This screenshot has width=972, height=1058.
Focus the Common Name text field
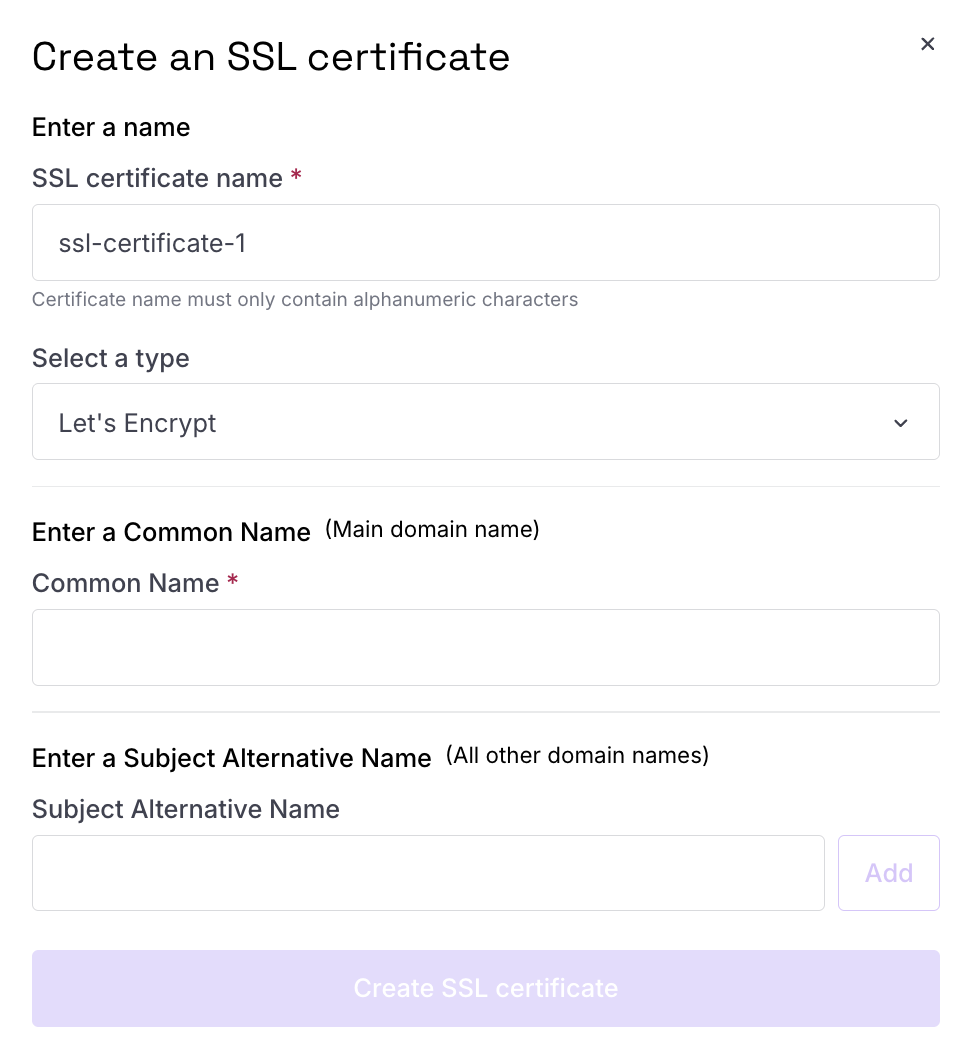pos(486,648)
